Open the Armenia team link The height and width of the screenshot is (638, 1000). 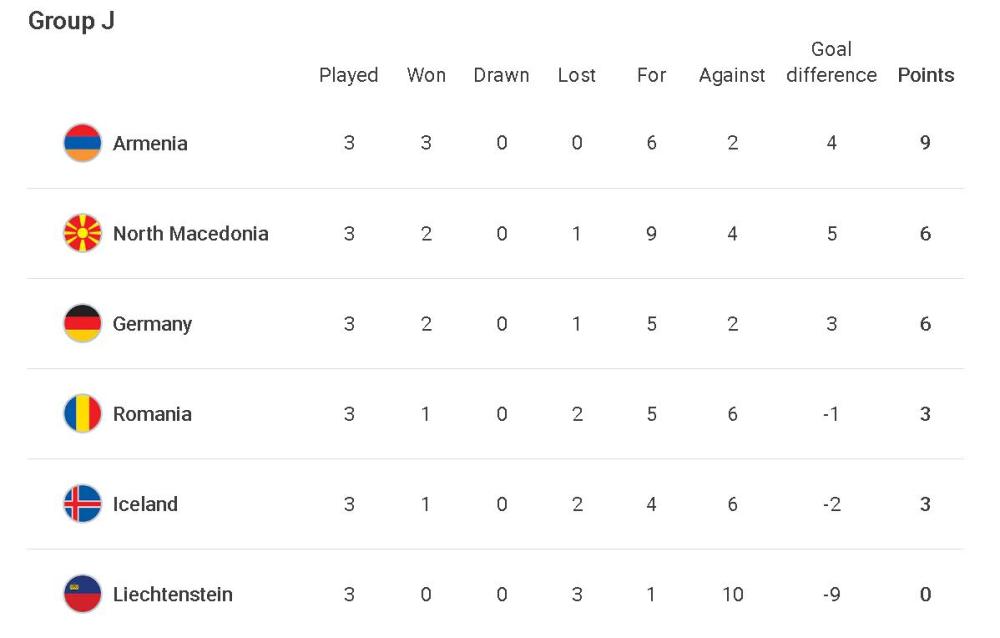(x=150, y=143)
